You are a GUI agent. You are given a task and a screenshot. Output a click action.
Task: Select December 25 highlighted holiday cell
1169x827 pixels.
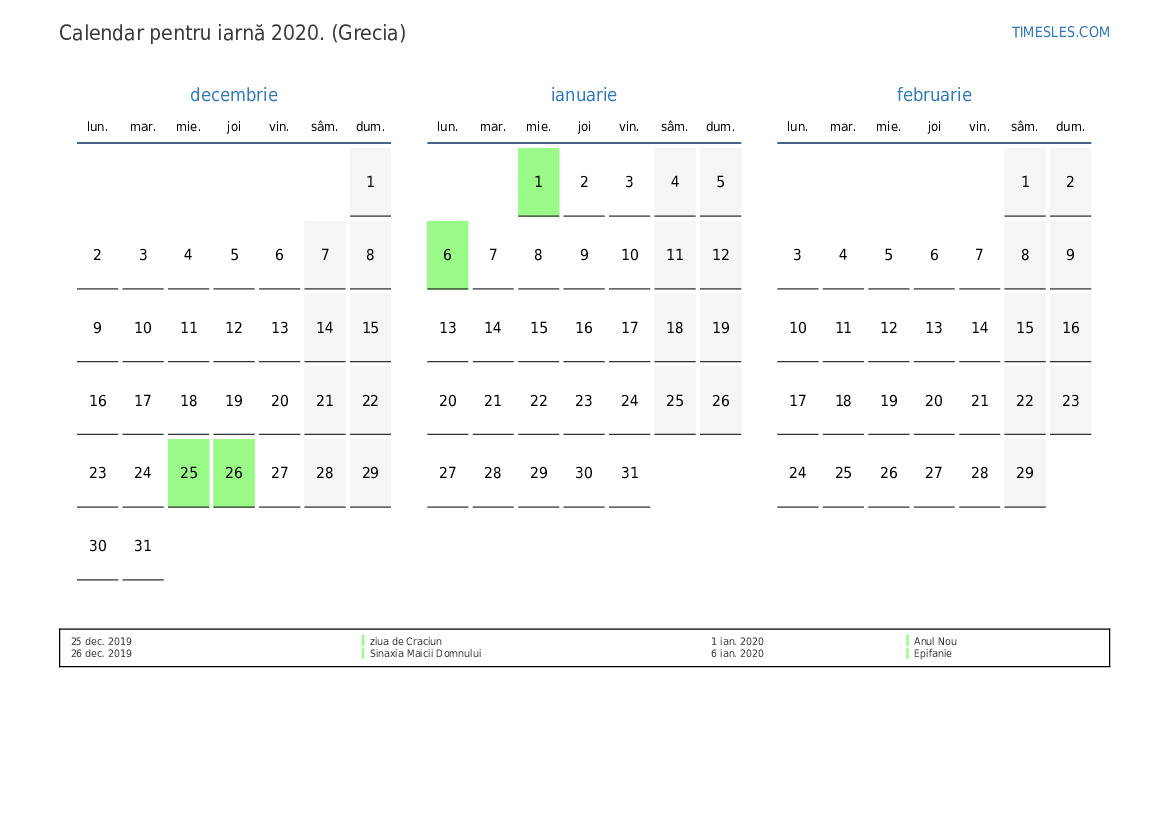(x=189, y=474)
